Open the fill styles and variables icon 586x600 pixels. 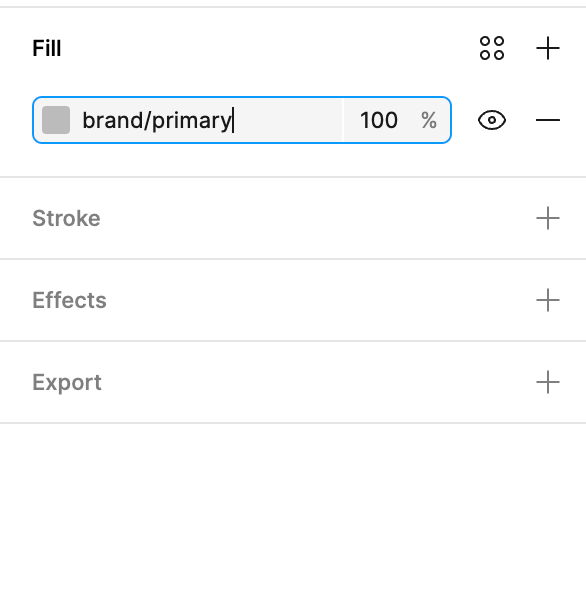pos(492,48)
